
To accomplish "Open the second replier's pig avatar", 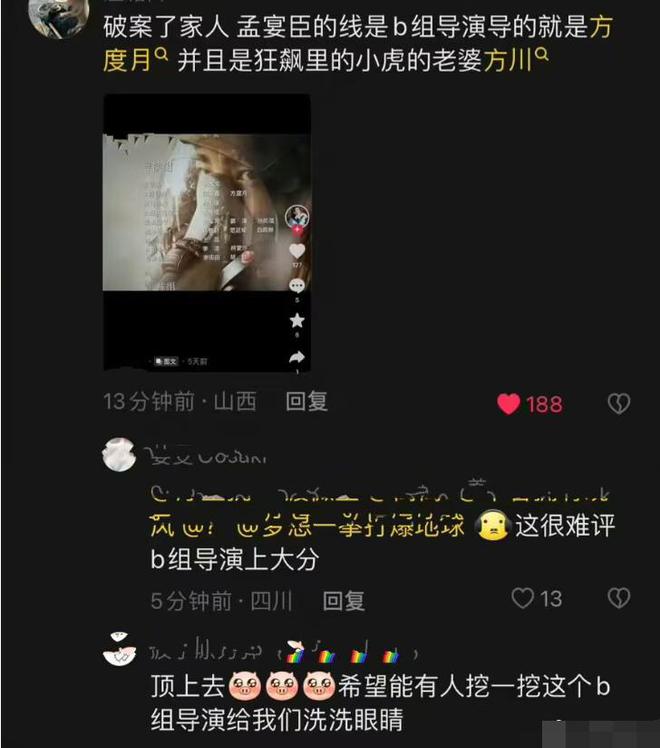I will [x=119, y=649].
